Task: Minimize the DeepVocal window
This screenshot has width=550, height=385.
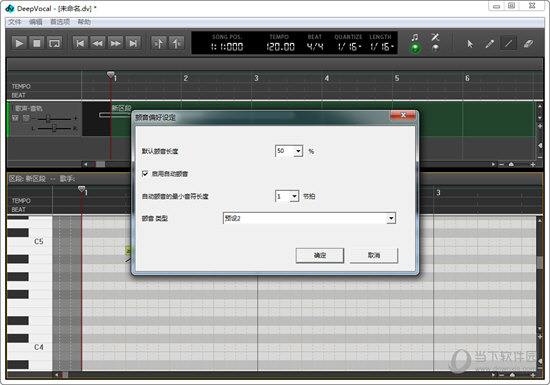Action: (x=496, y=6)
